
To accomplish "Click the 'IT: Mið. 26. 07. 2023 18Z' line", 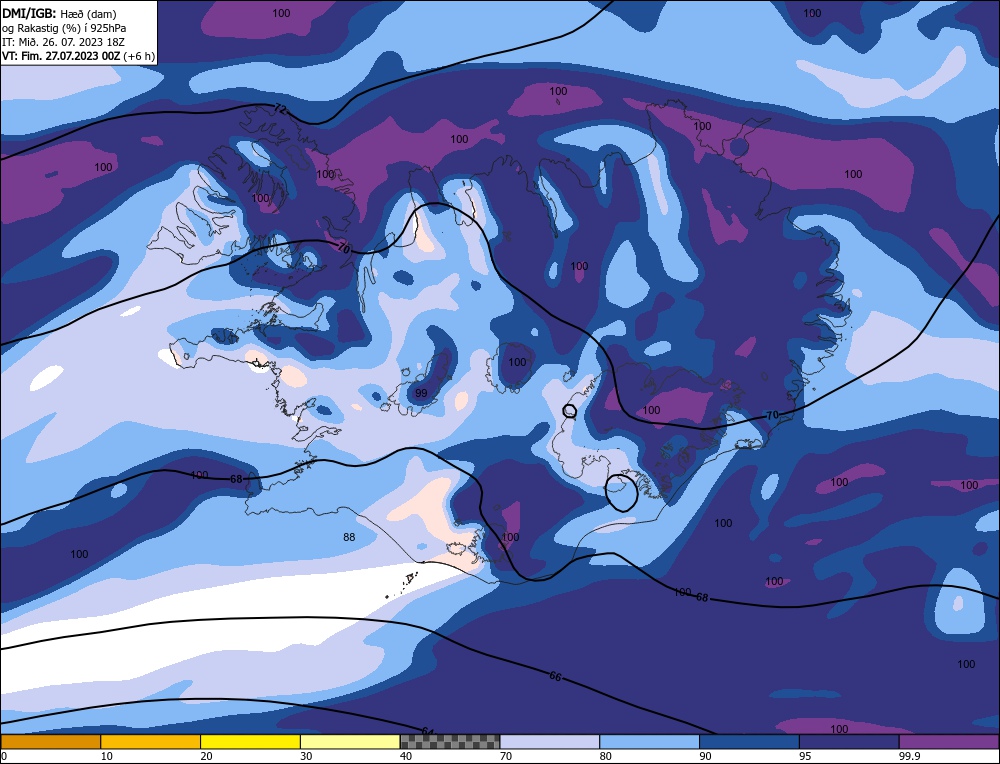I will point(63,41).
